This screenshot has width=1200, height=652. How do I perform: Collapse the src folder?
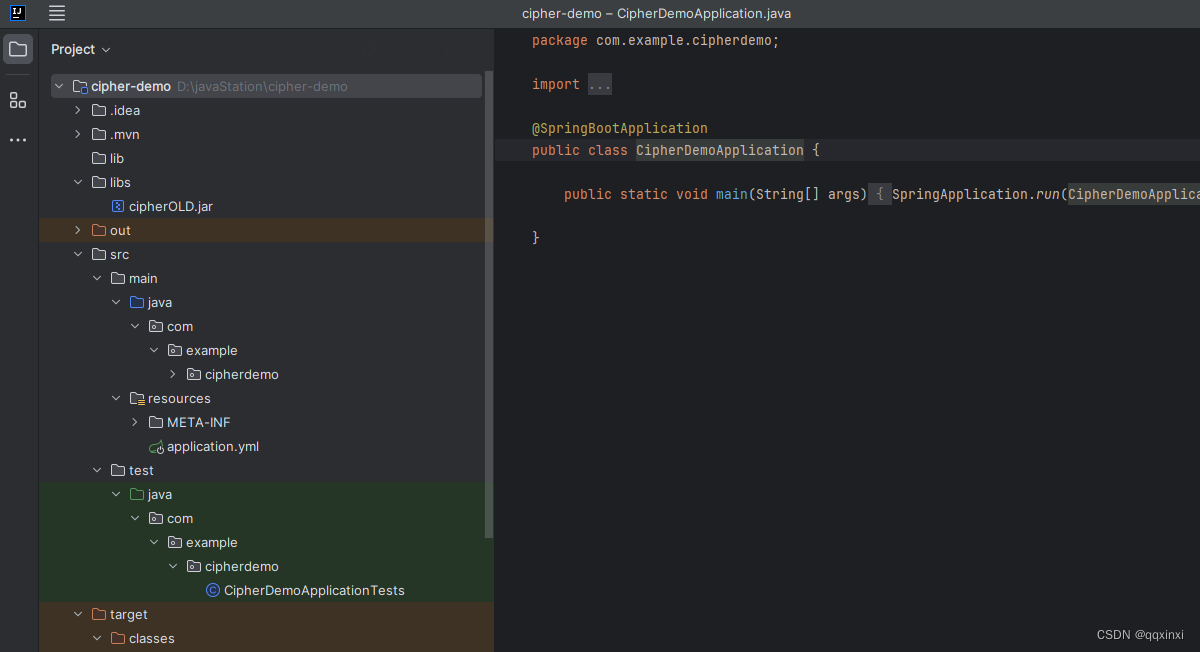click(x=78, y=254)
